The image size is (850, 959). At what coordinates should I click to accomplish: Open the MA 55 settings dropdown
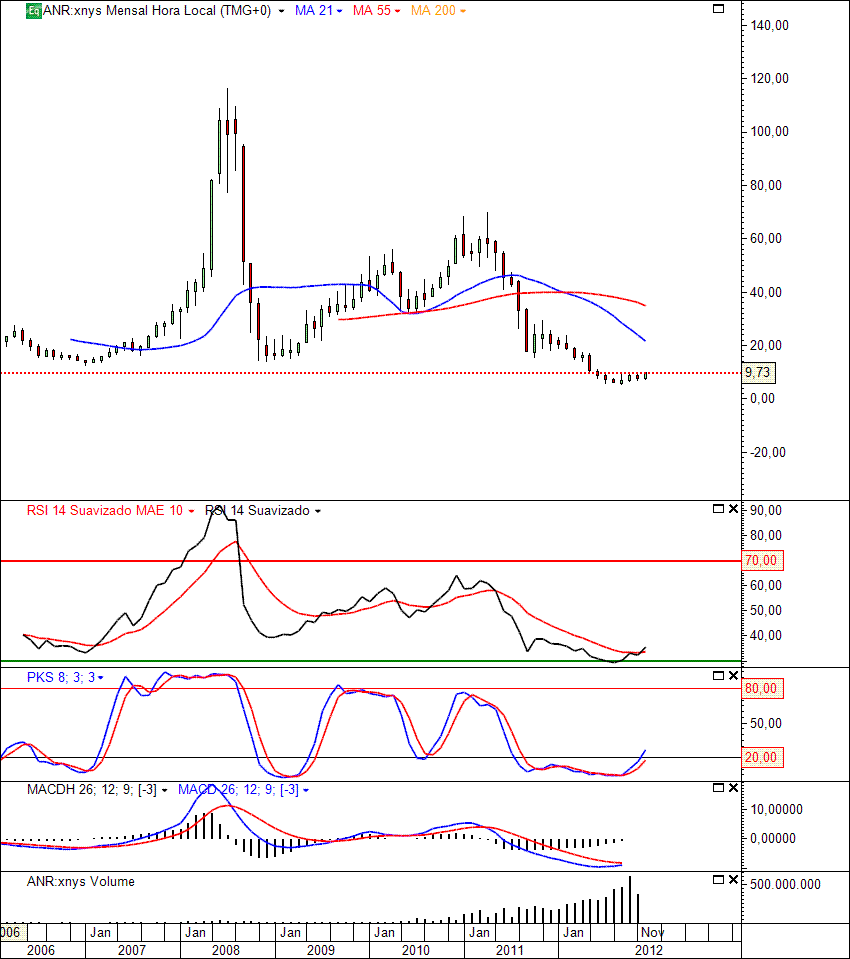[397, 11]
